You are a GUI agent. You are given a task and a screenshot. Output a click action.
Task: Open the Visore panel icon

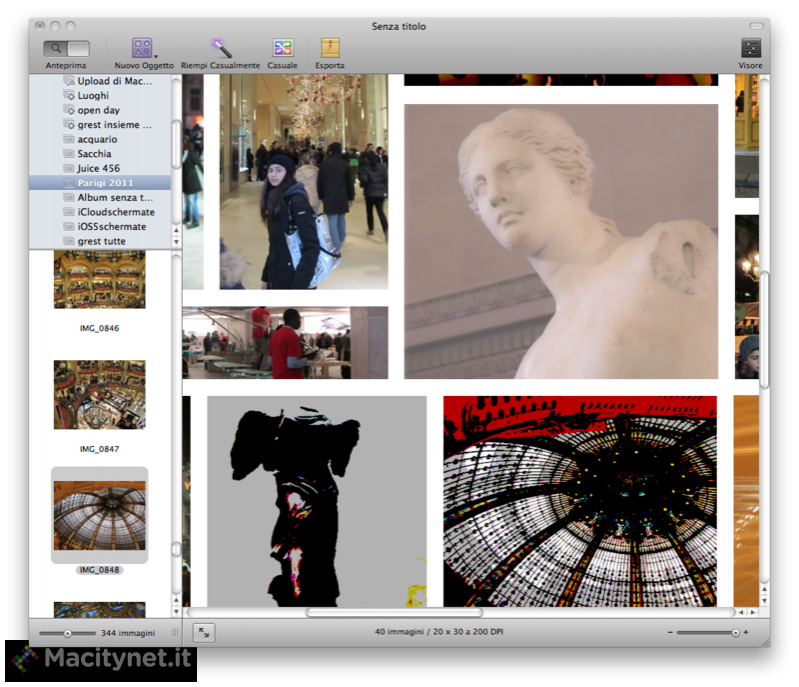click(x=751, y=48)
